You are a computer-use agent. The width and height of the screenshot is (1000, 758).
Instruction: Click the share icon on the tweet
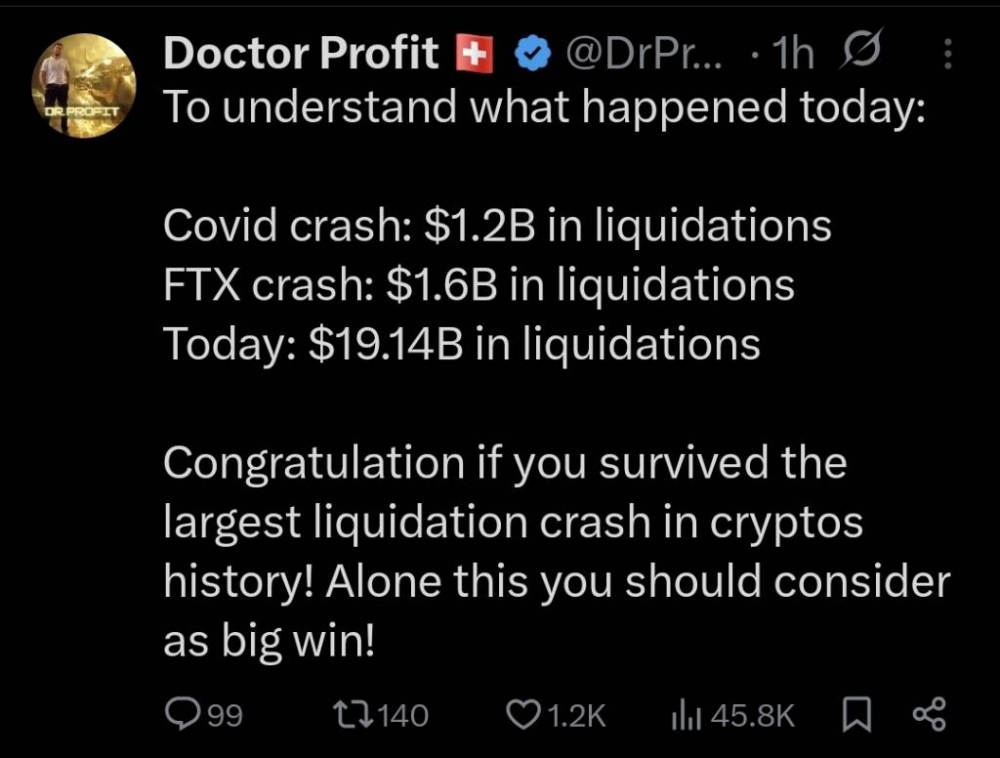(929, 713)
